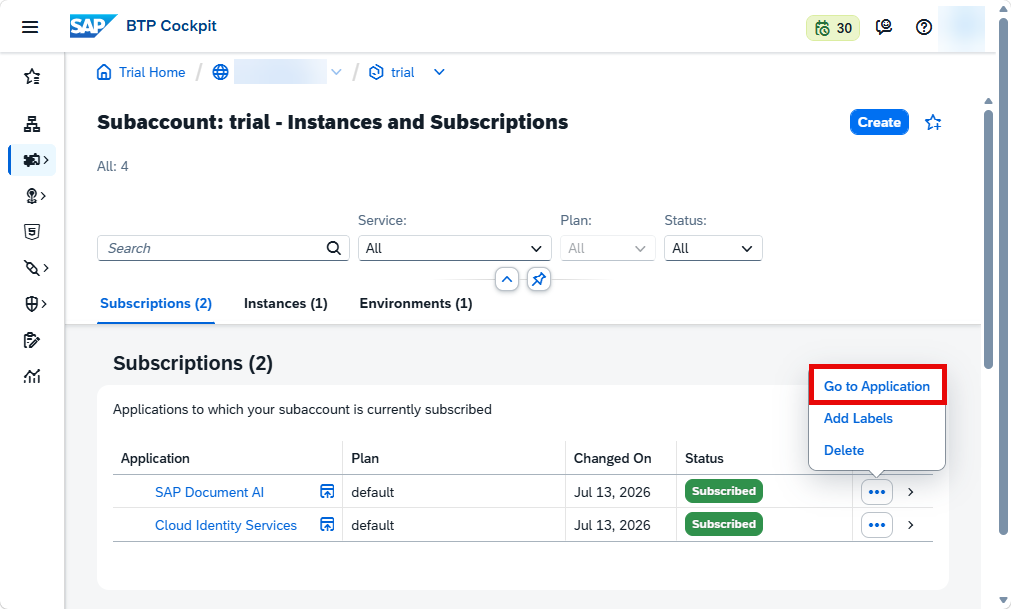Open SAP Document AI link
The height and width of the screenshot is (609, 1011).
point(210,492)
